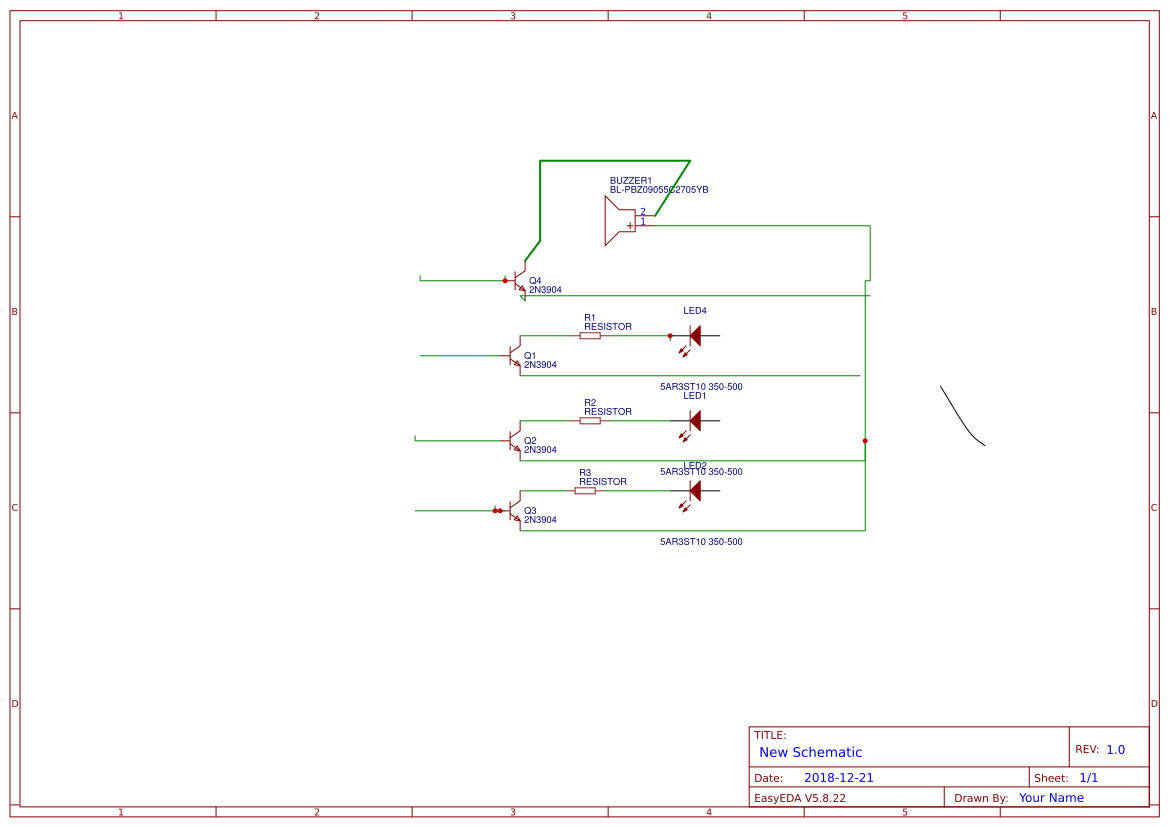Select the Q4 transistor symbol
Image resolution: width=1170 pixels, height=827 pixels.
[x=516, y=281]
